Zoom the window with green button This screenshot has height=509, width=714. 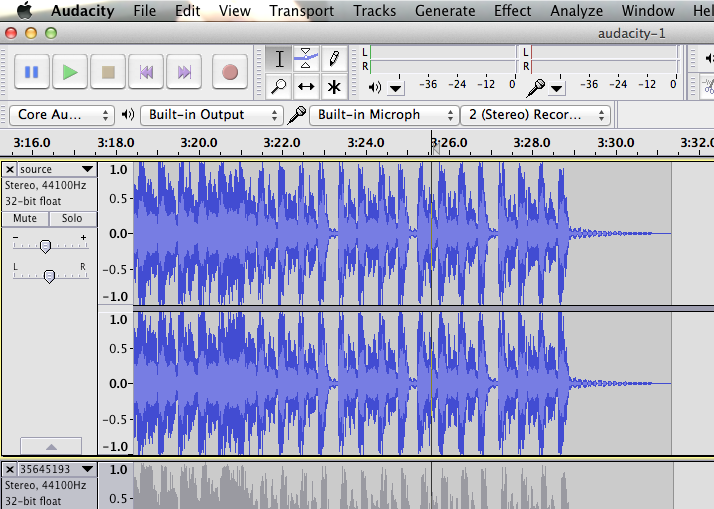(51, 33)
